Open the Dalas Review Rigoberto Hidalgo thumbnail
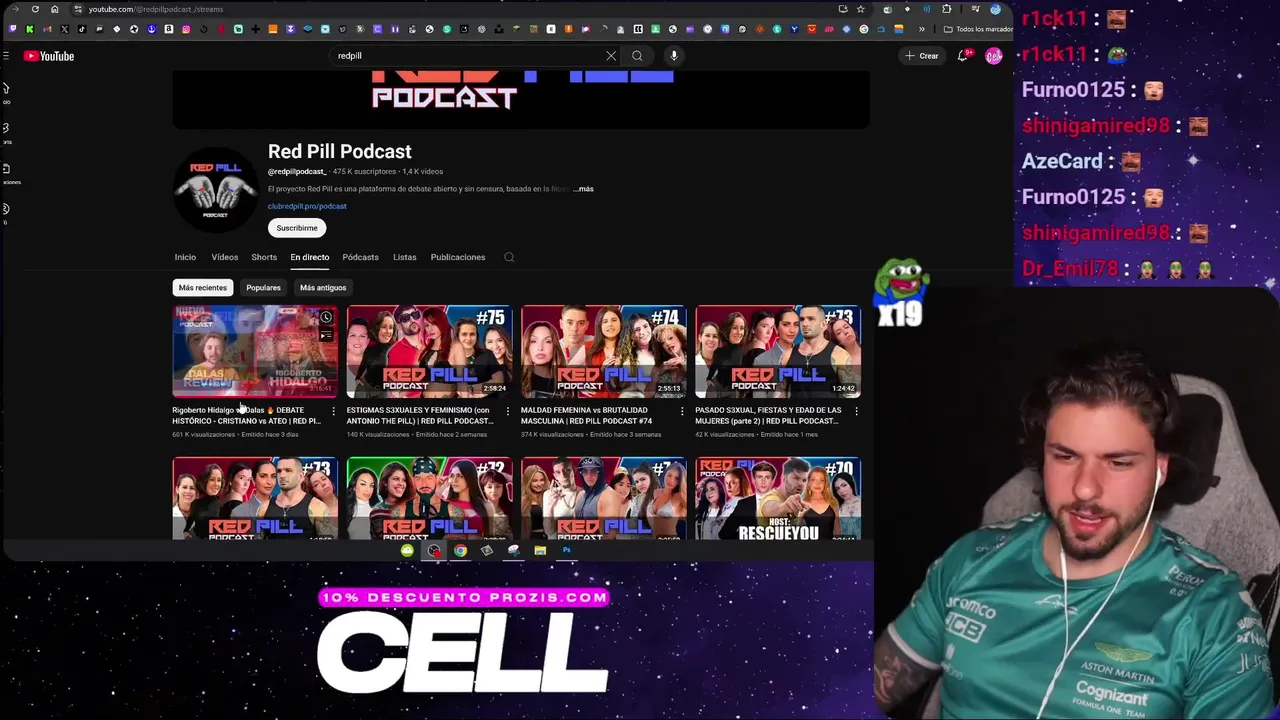The image size is (1280, 720). (255, 351)
